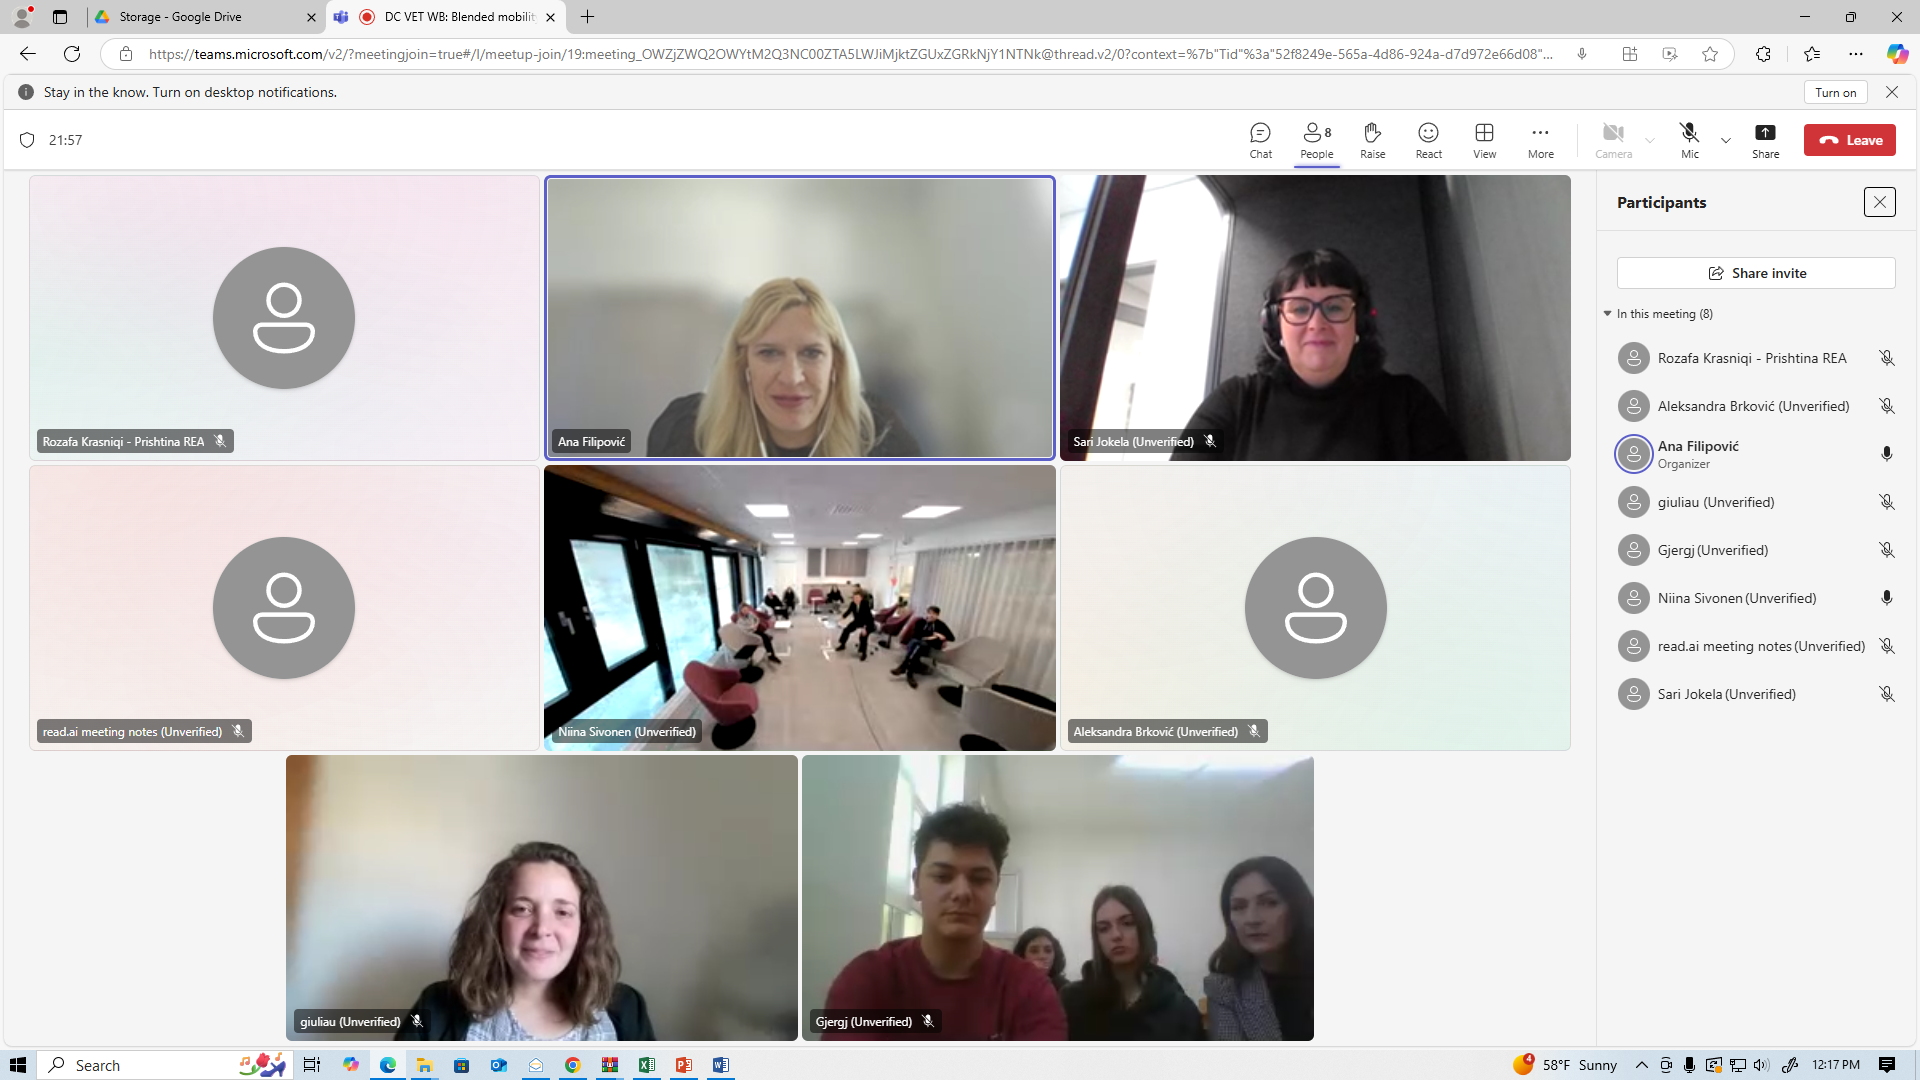
Task: Open Excel from the Windows taskbar
Action: (x=646, y=1065)
